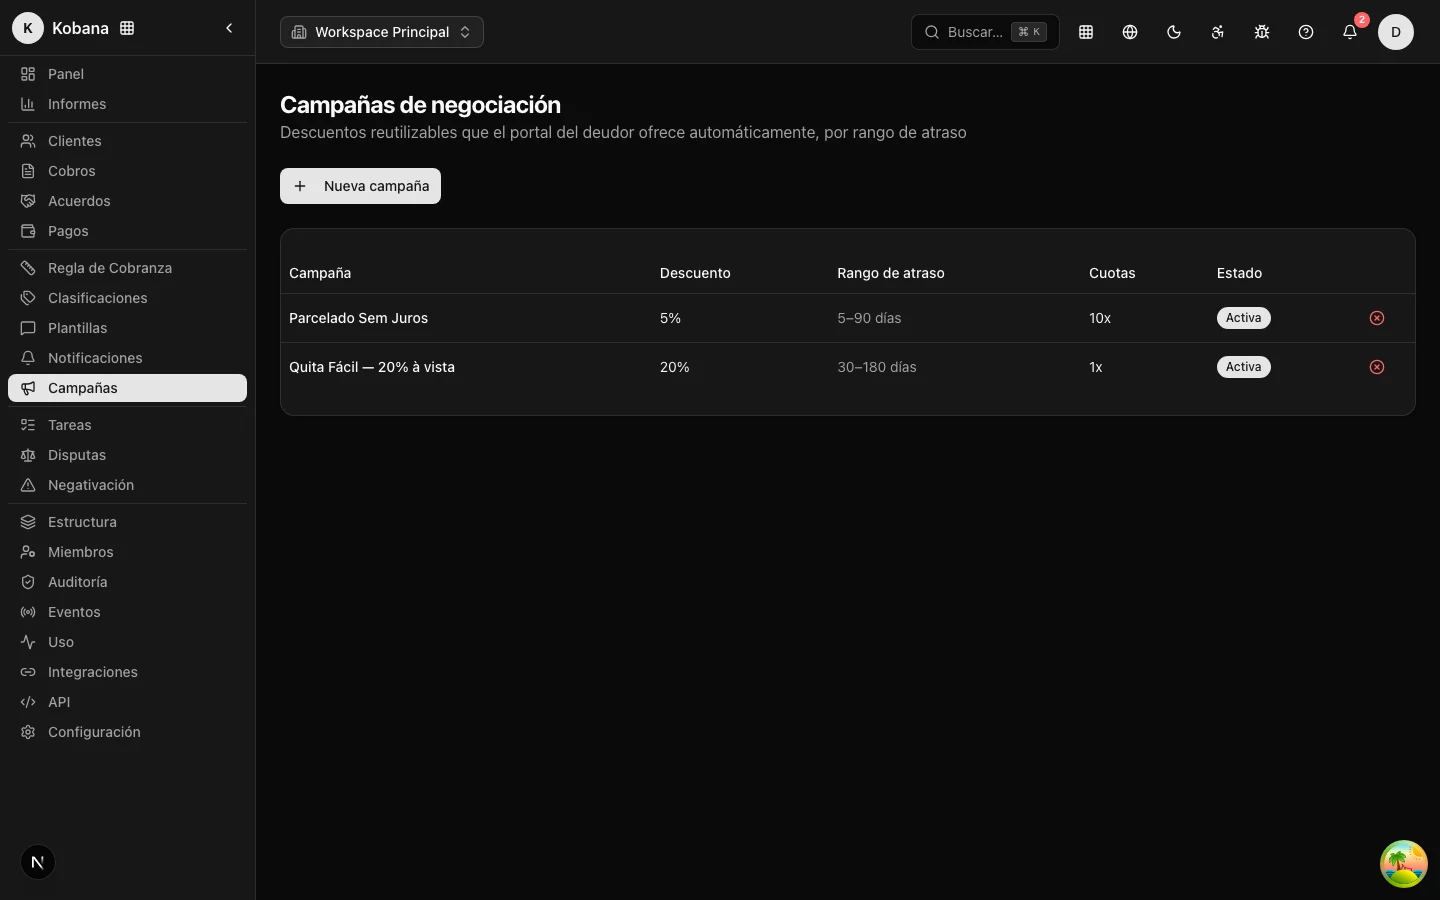Open Cobros in sidebar
The image size is (1440, 900).
127,171
